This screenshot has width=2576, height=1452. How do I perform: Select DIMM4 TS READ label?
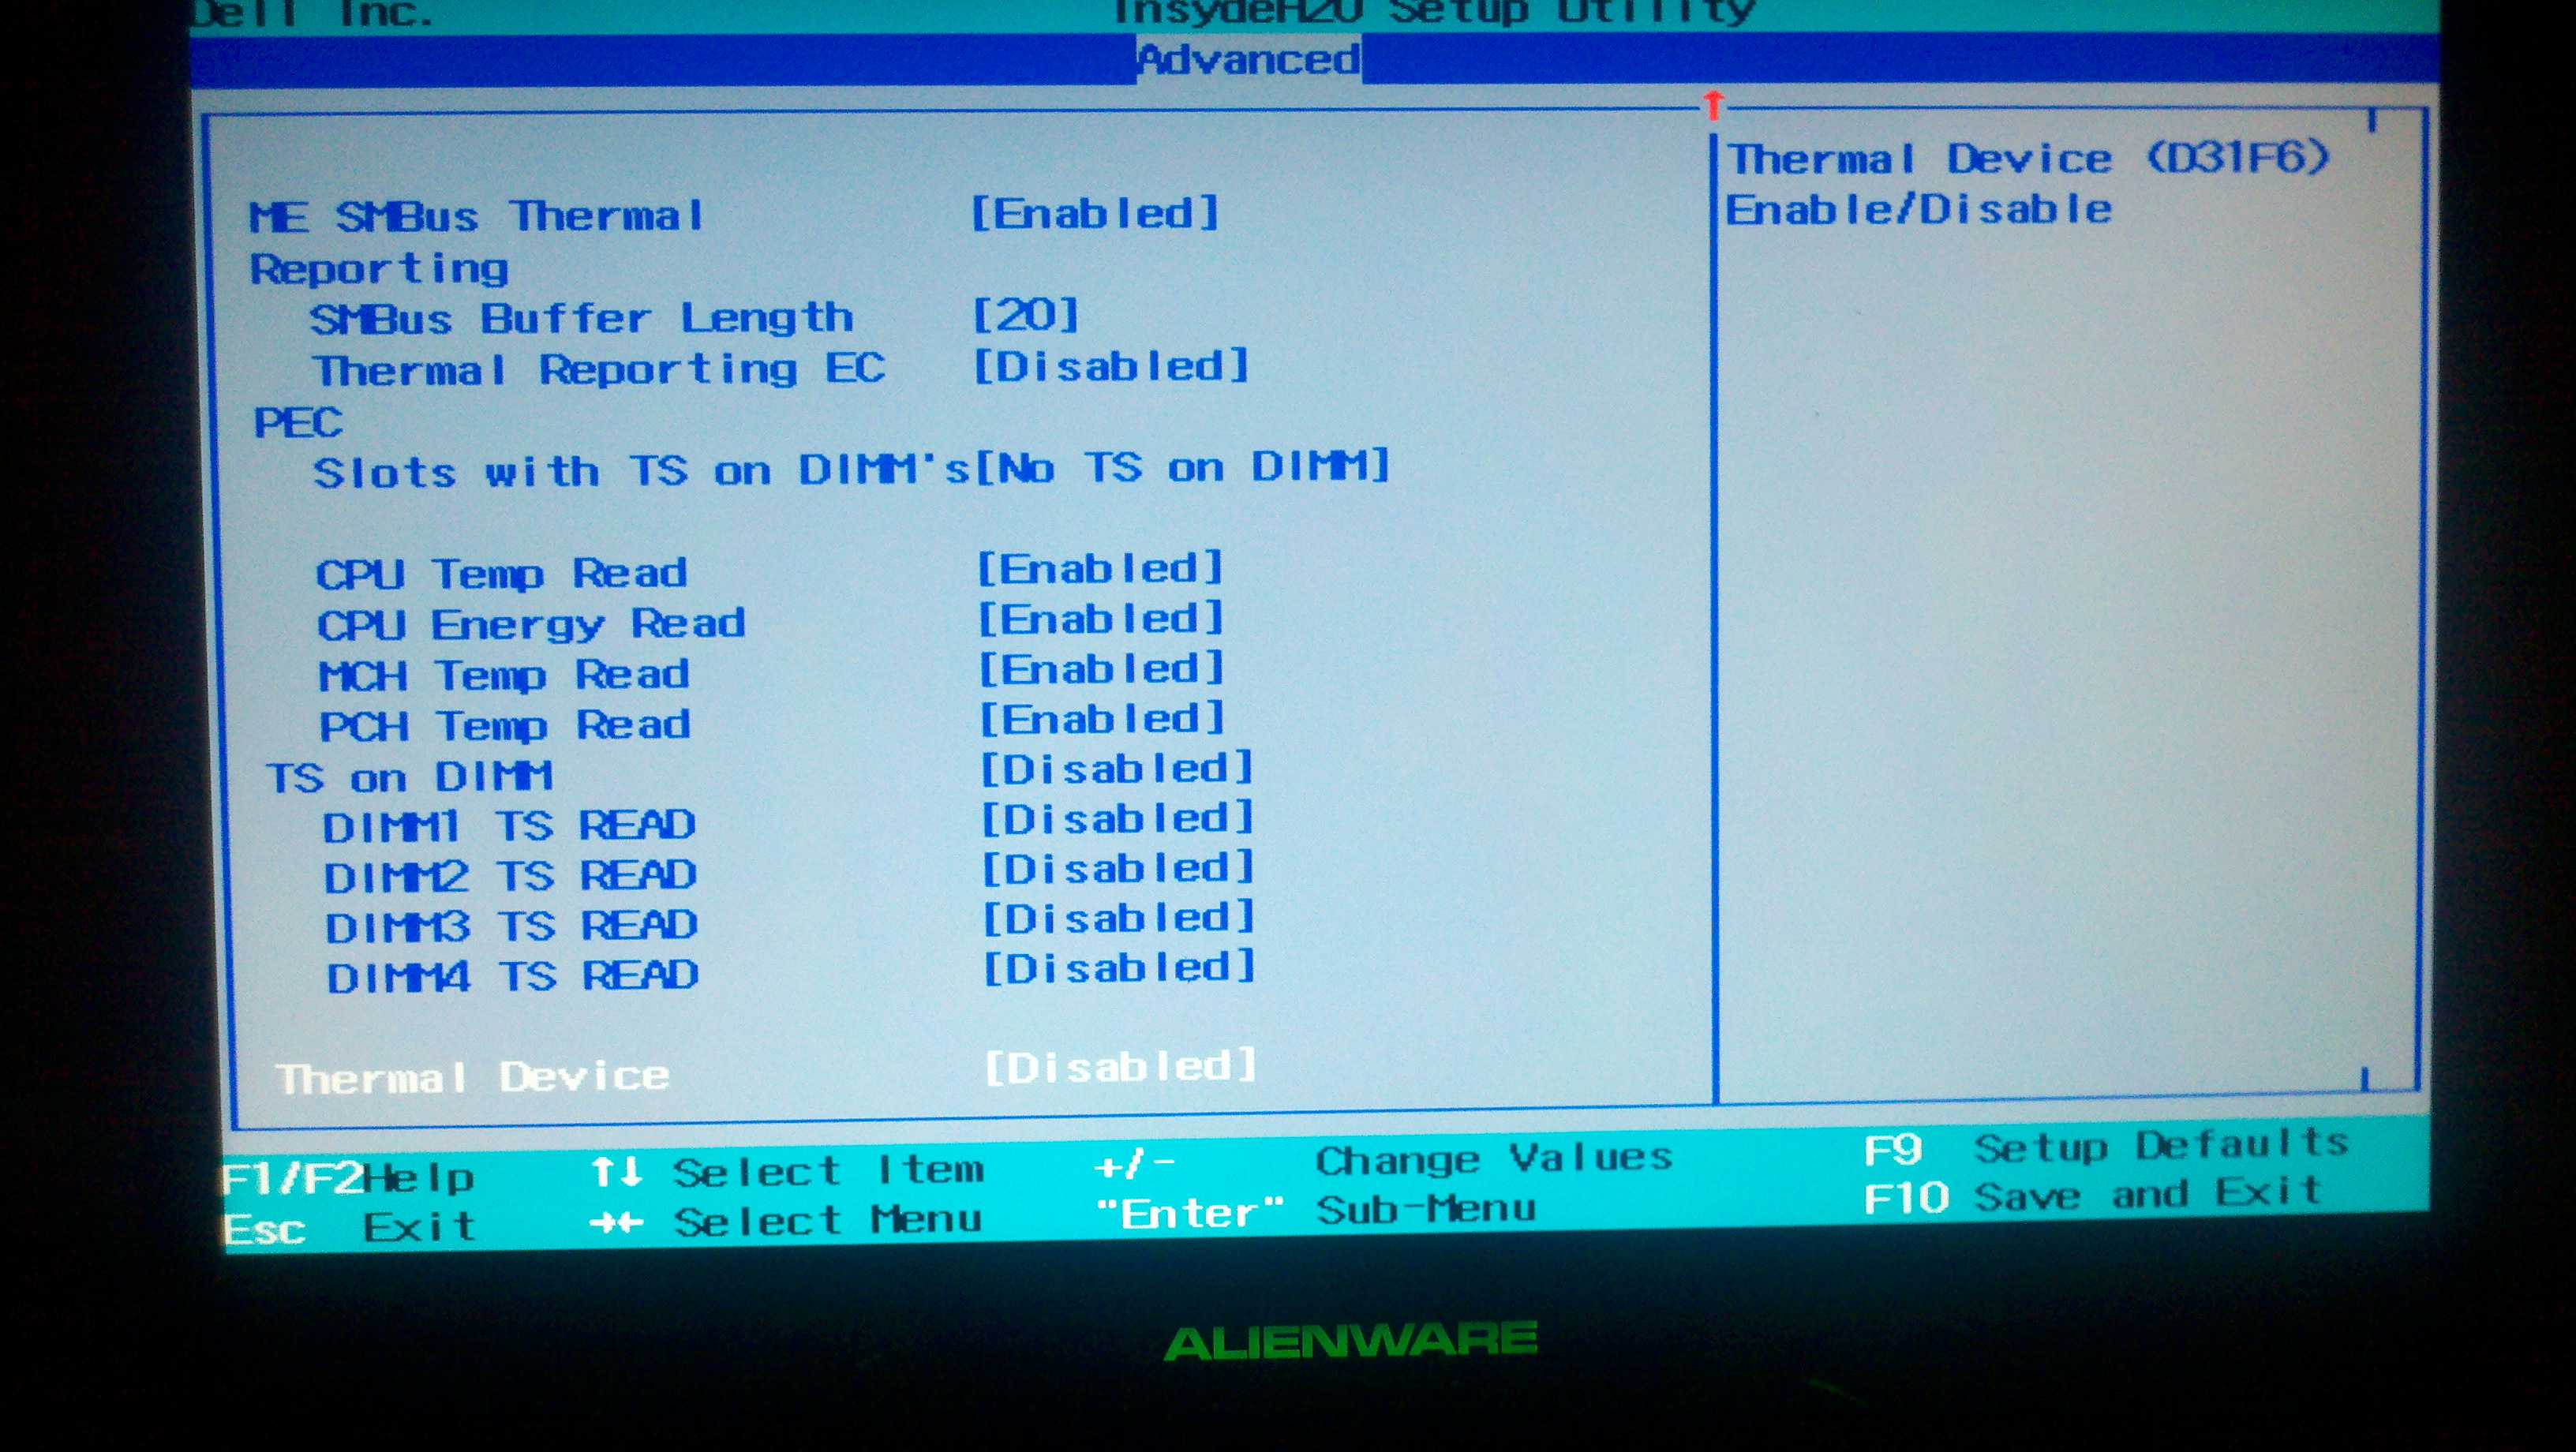click(x=513, y=977)
